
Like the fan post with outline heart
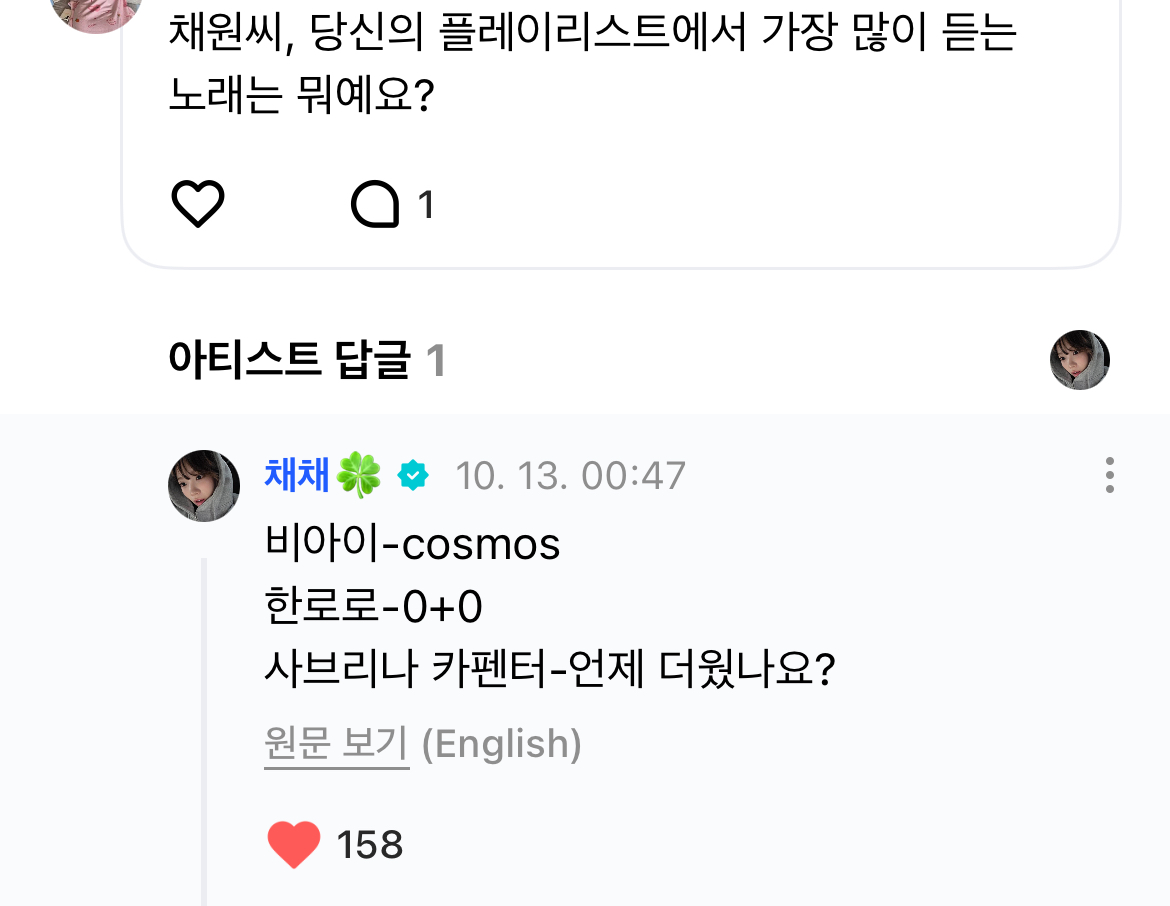pyautogui.click(x=198, y=205)
